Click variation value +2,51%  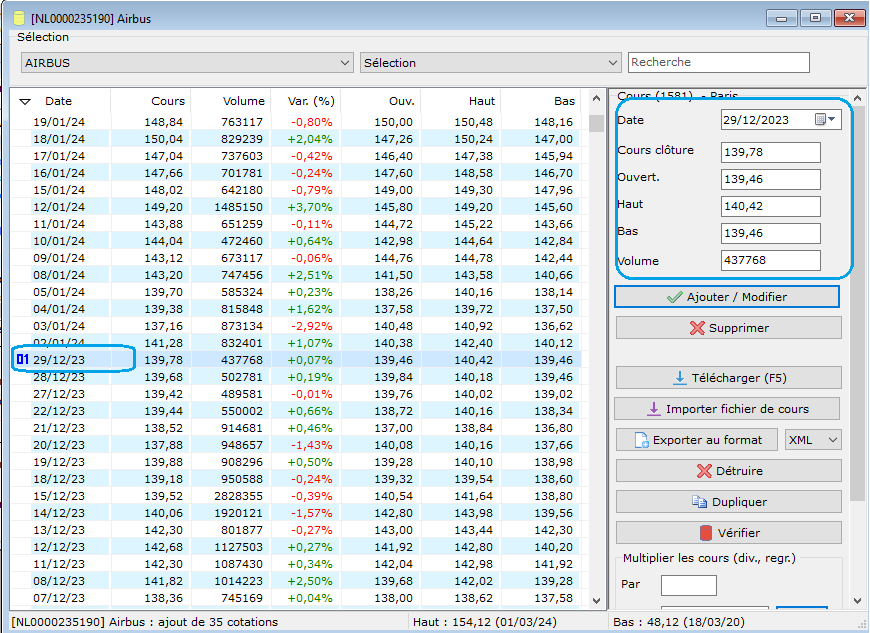[x=310, y=275]
